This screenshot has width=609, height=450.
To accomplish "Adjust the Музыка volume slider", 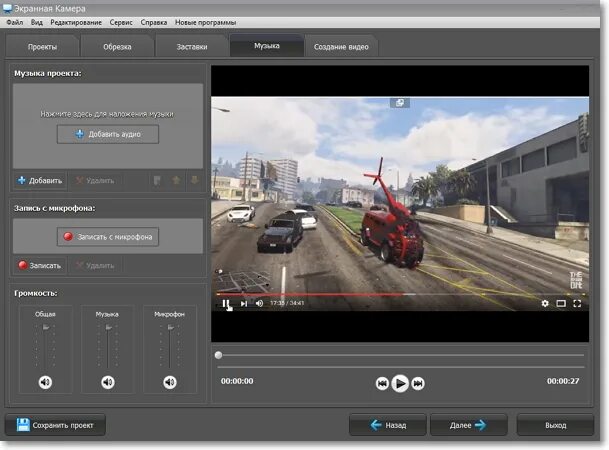I will [x=108, y=327].
